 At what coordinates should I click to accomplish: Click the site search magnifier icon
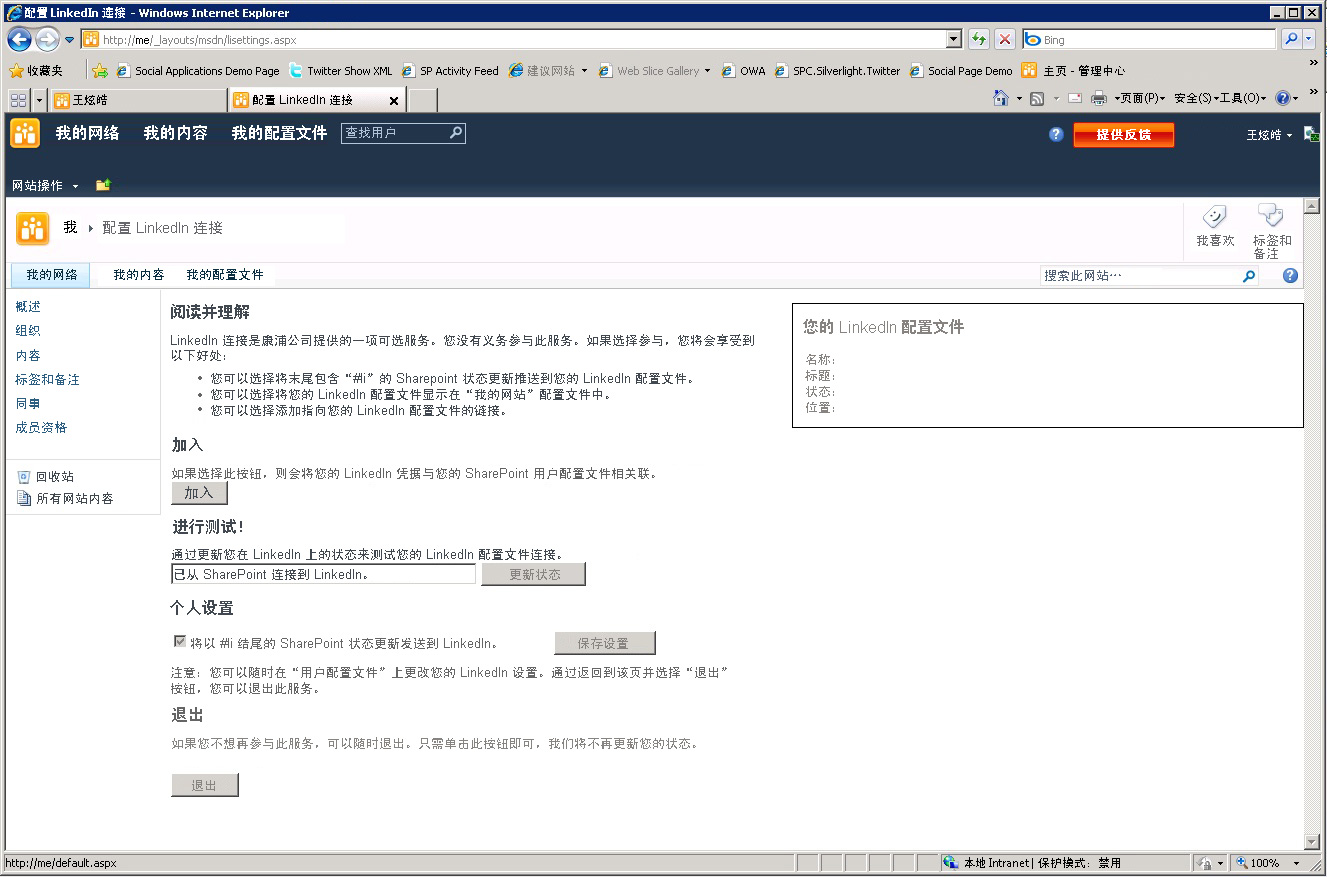click(1249, 276)
